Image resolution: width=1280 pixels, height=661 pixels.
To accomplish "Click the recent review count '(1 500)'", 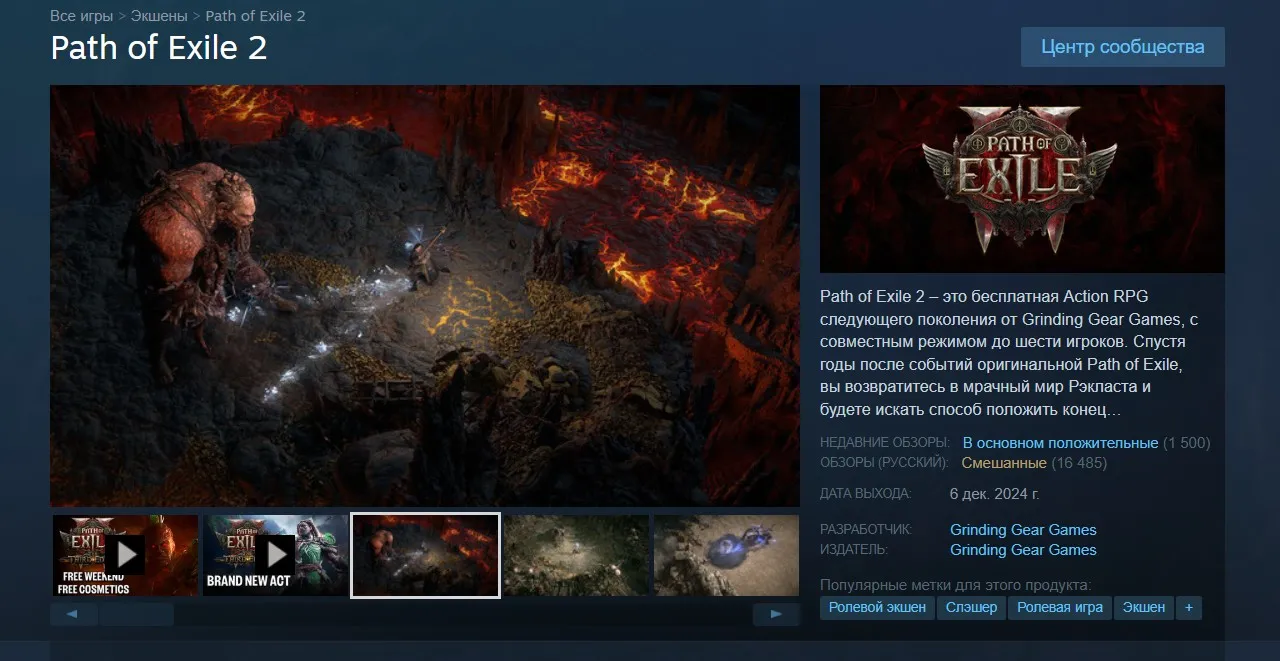I will (x=1187, y=443).
